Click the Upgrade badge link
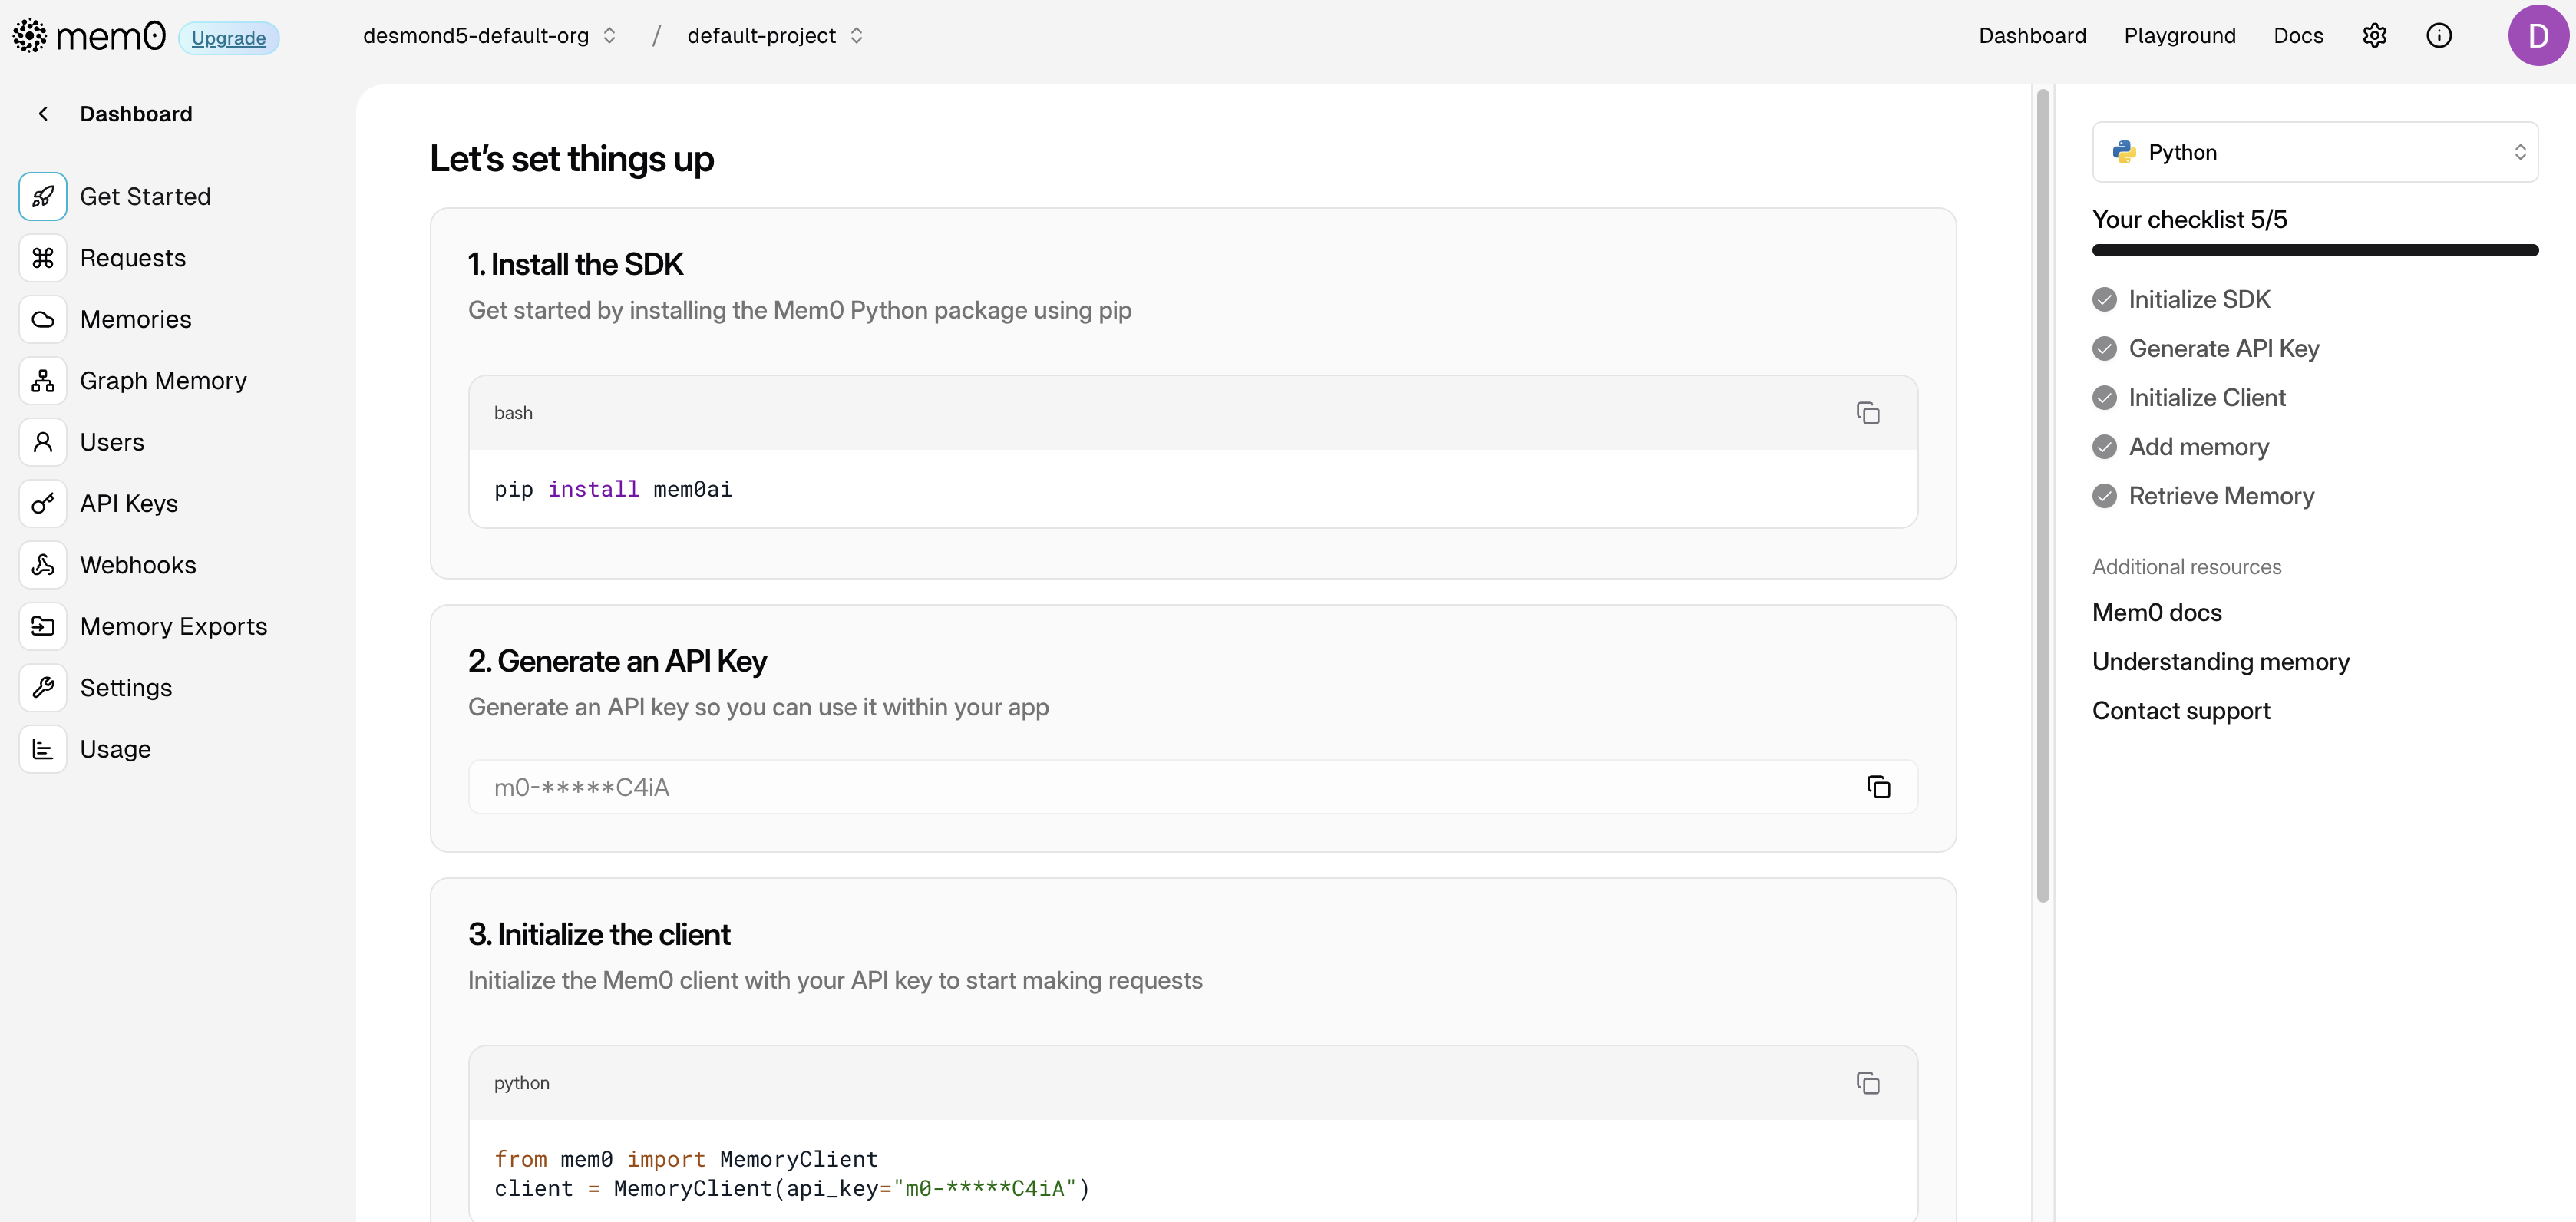The width and height of the screenshot is (2576, 1222). [x=228, y=38]
